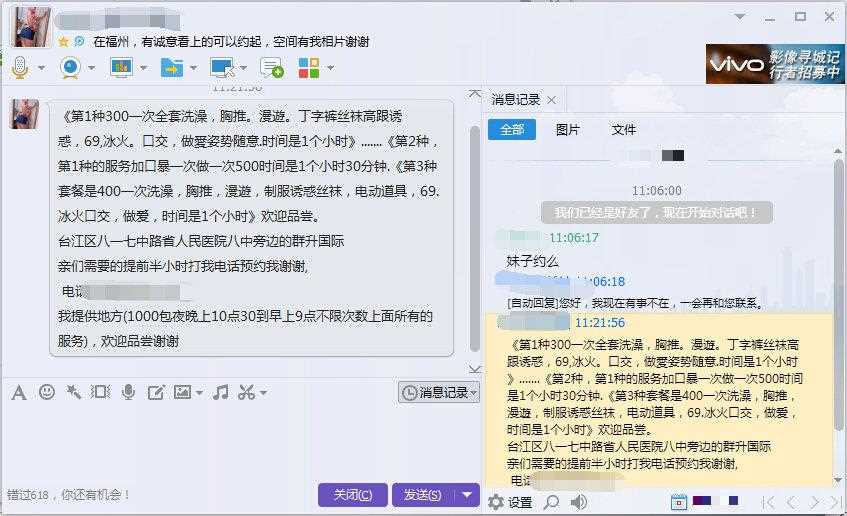This screenshot has width=847, height=516.
Task: Expand remote desktop options dropdown arrow
Action: pyautogui.click(x=244, y=68)
